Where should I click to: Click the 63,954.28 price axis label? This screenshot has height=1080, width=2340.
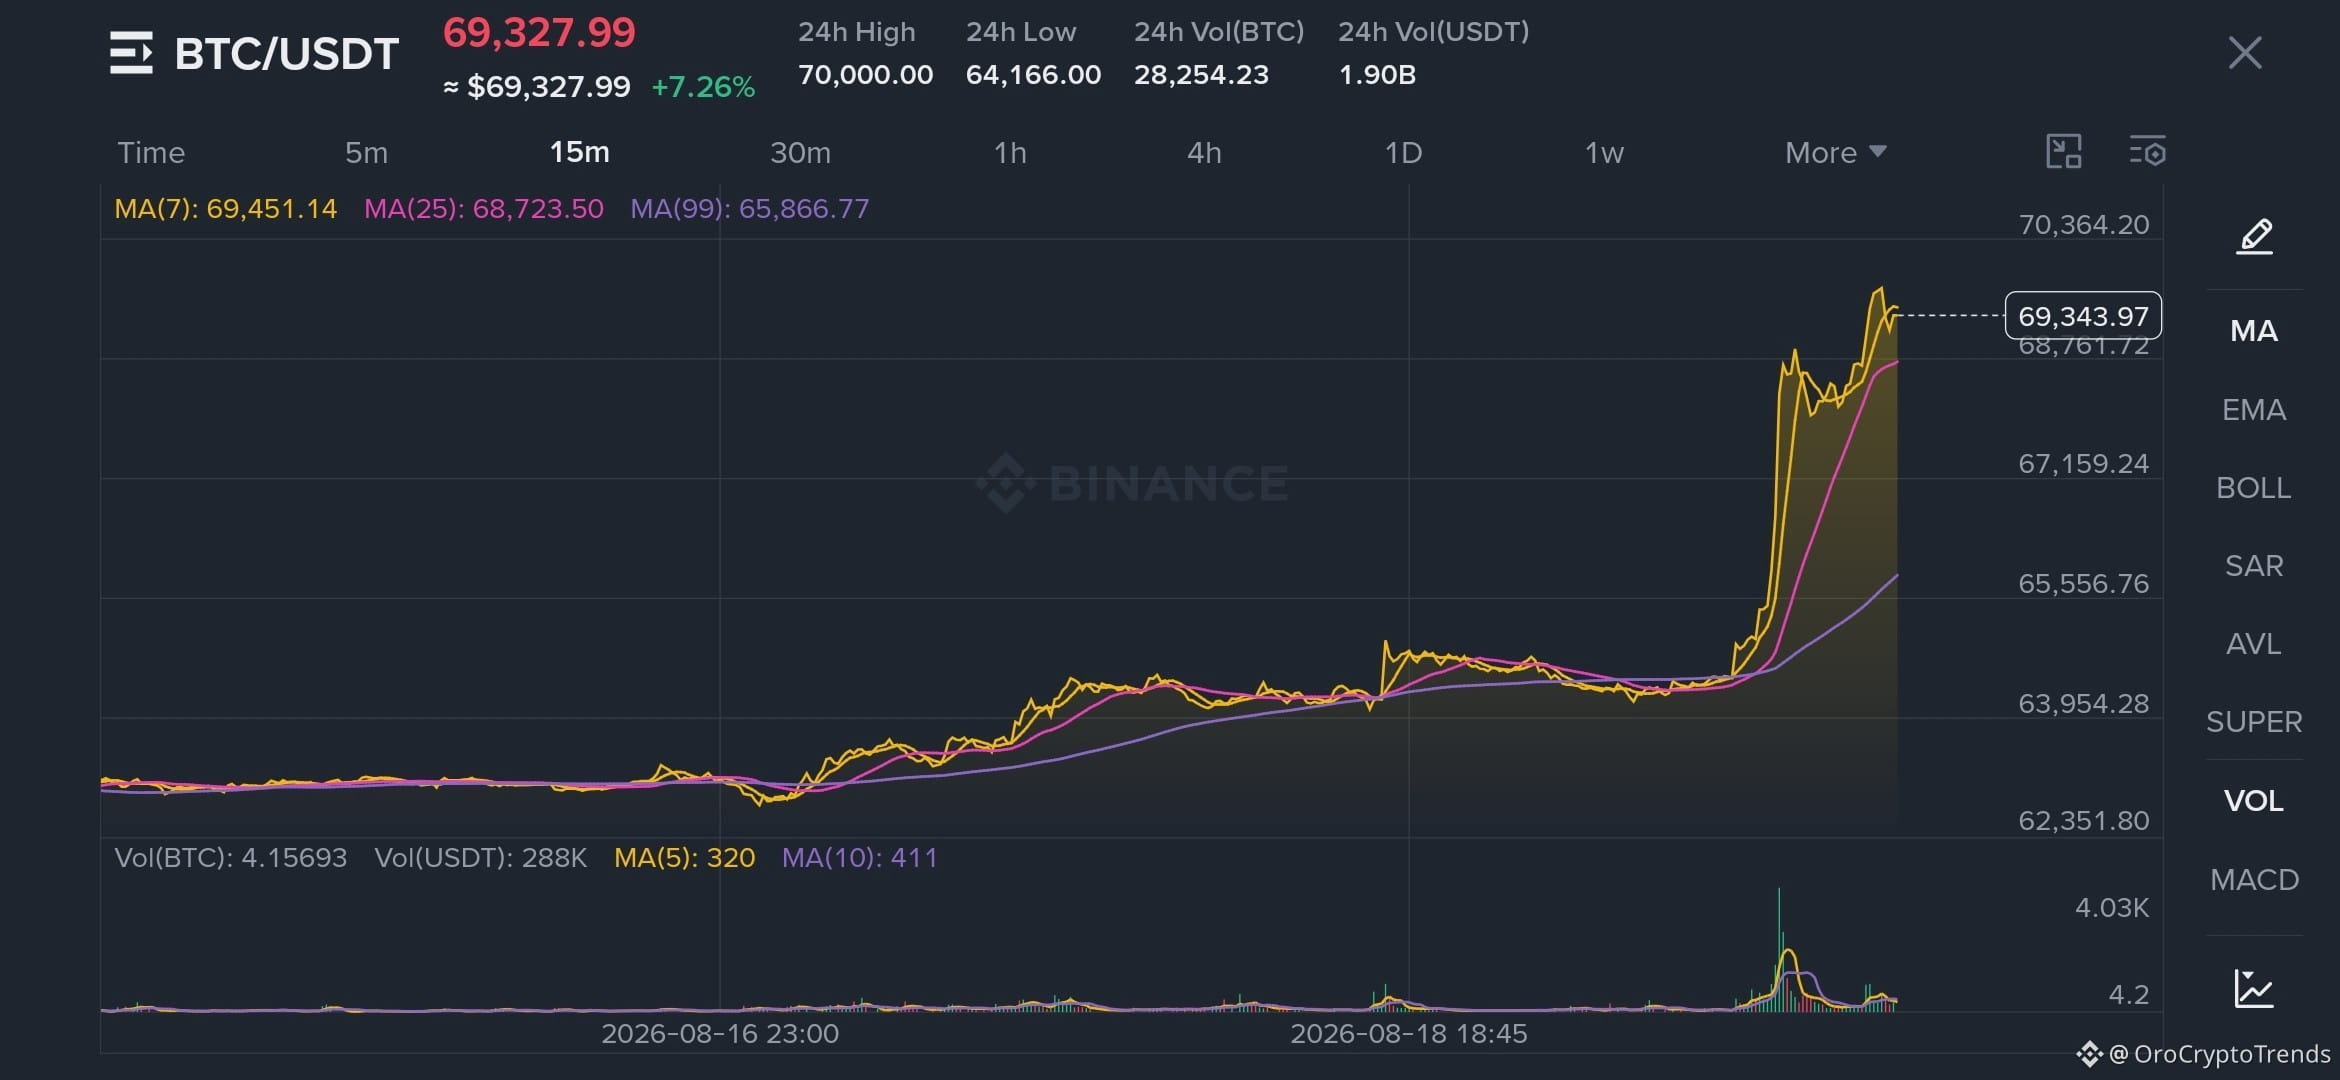pyautogui.click(x=2084, y=704)
